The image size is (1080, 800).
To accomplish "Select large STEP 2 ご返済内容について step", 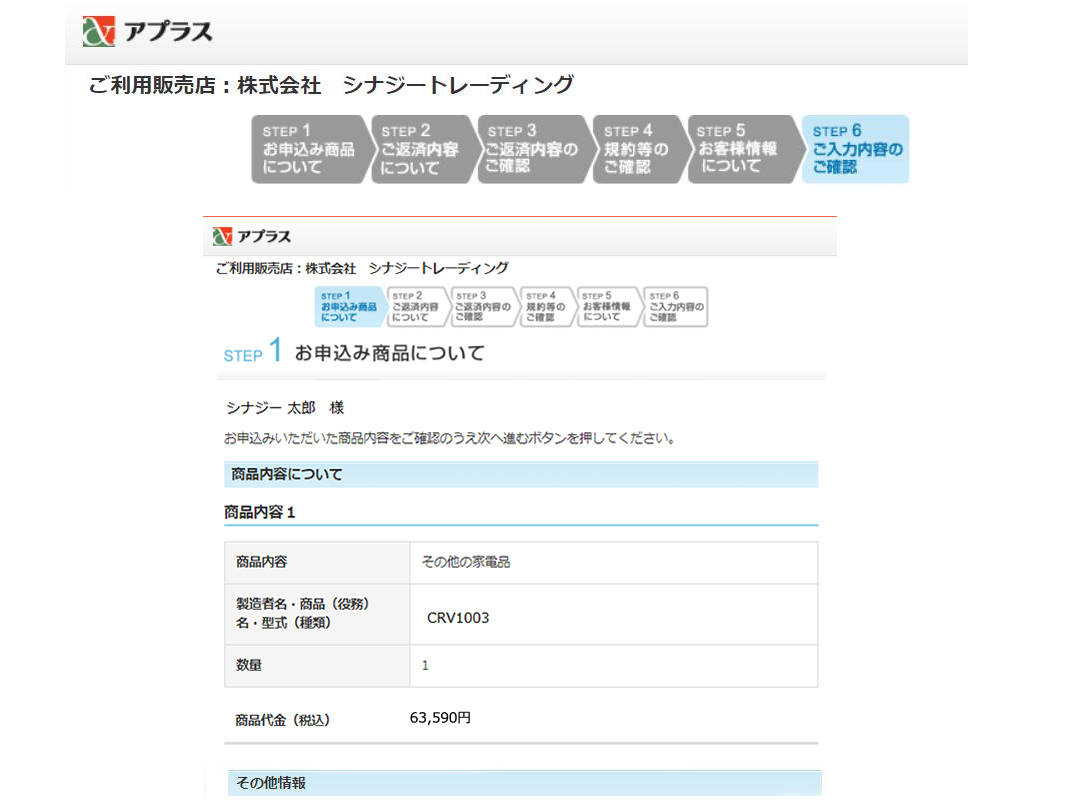I will [424, 149].
